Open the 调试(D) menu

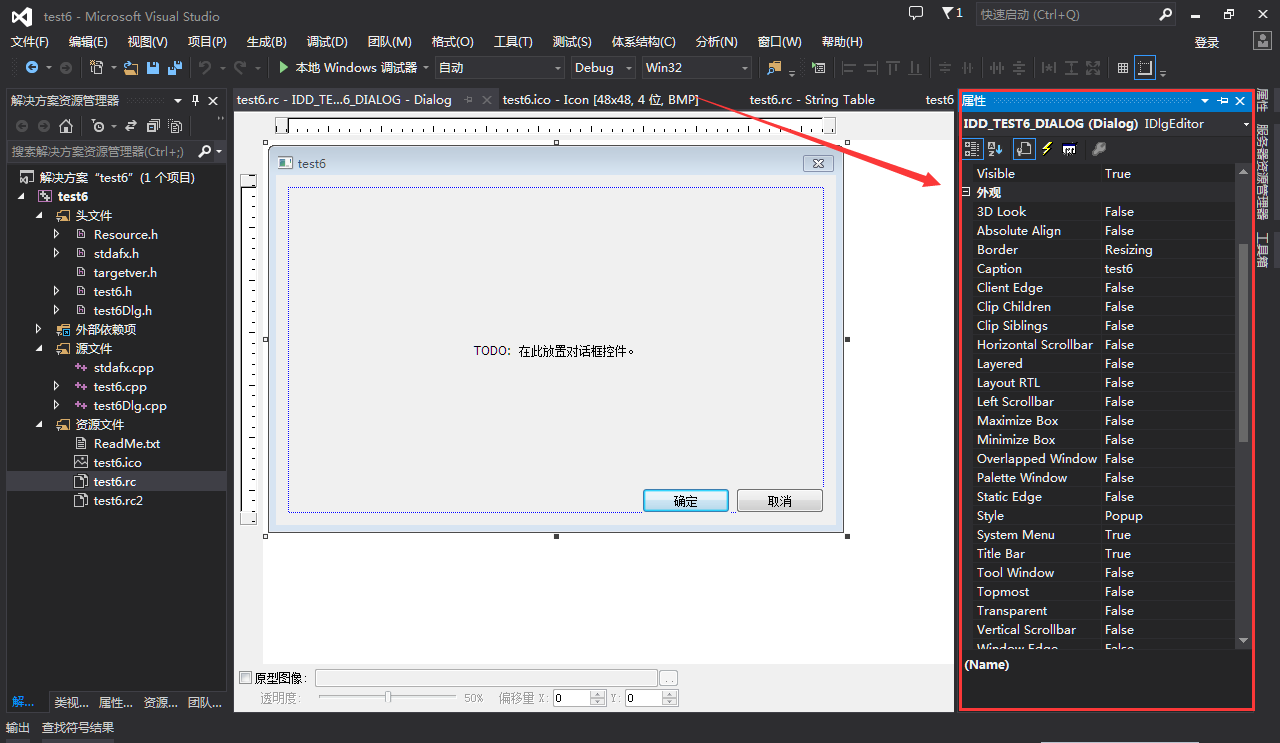point(327,42)
